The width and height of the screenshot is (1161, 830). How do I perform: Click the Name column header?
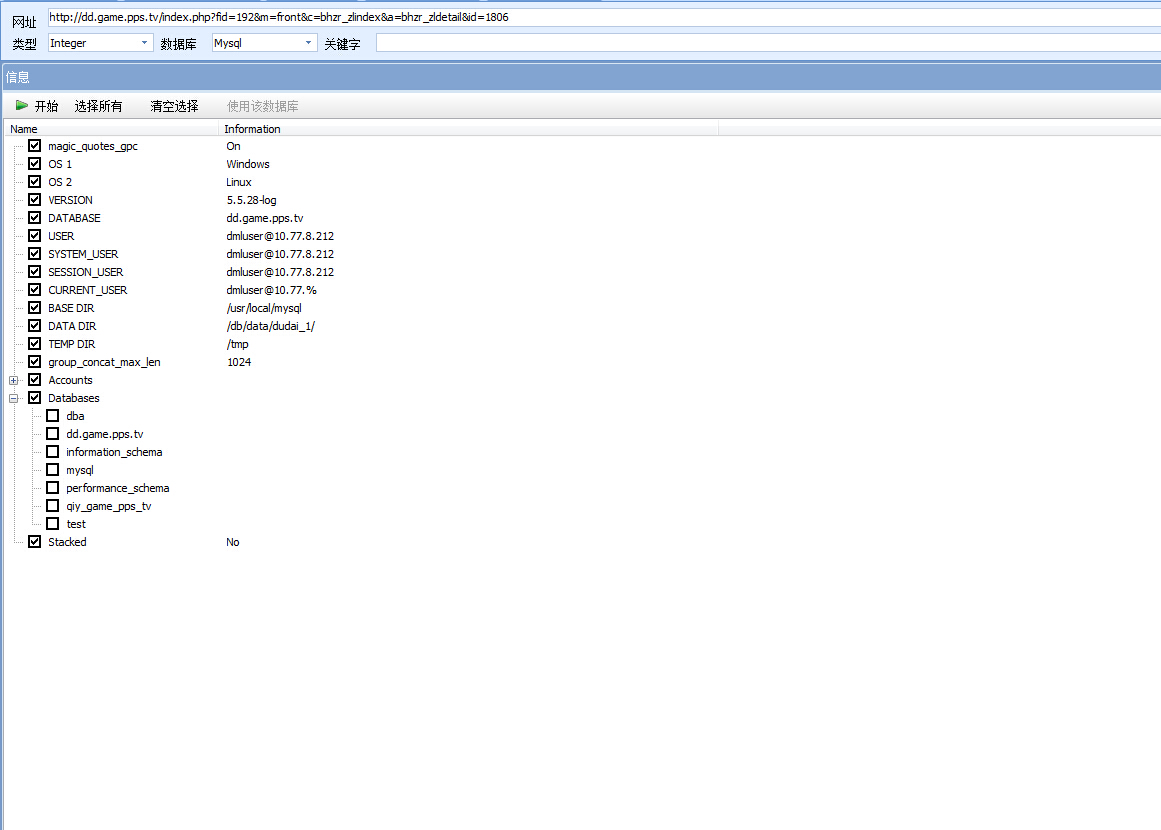(112, 129)
